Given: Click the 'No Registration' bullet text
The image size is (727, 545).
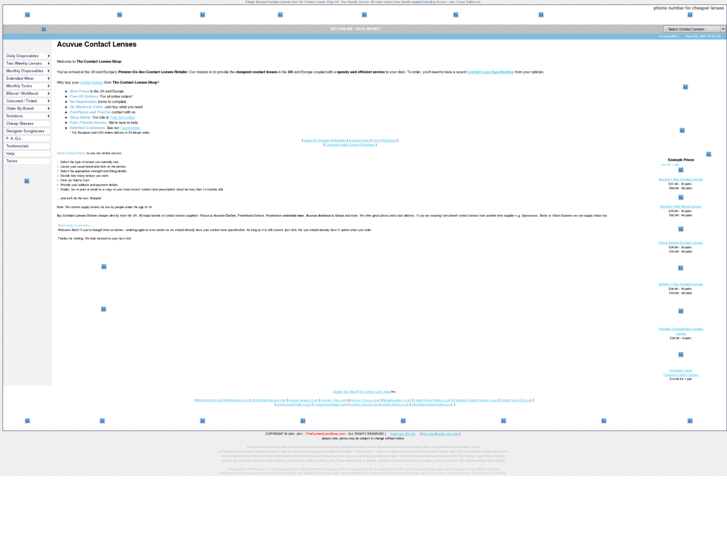Looking at the screenshot, I should pyautogui.click(x=83, y=102).
